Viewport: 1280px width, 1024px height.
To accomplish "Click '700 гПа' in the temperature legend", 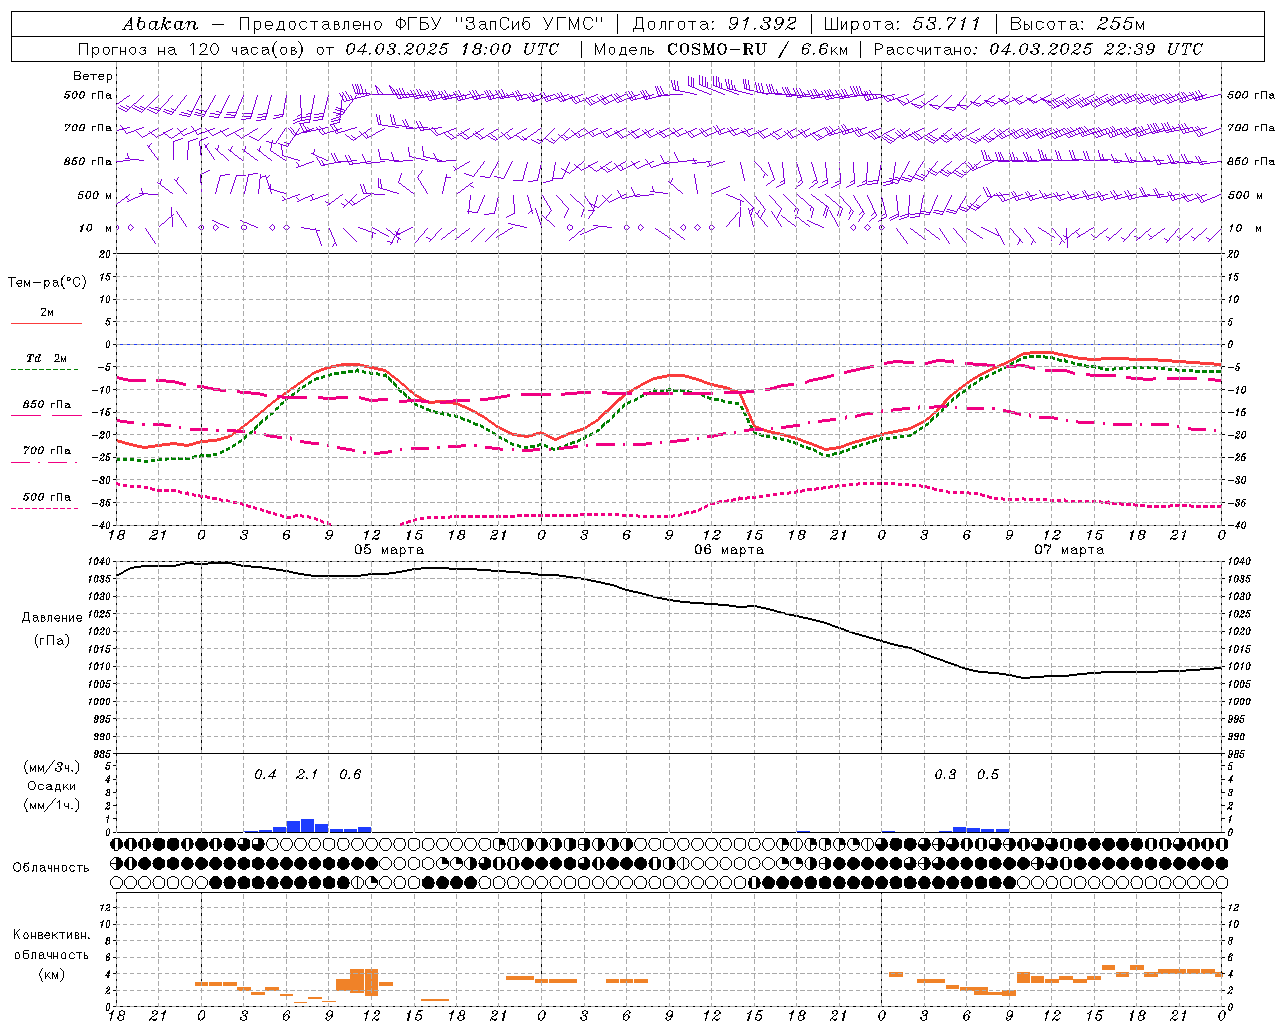I will pos(47,451).
